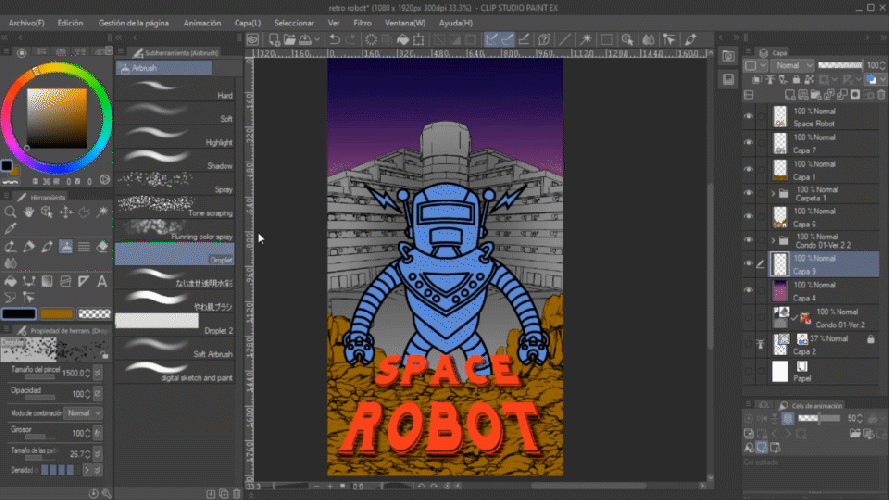The width and height of the screenshot is (889, 500).
Task: Toggle Lock layer in layer palette
Action: (x=797, y=79)
